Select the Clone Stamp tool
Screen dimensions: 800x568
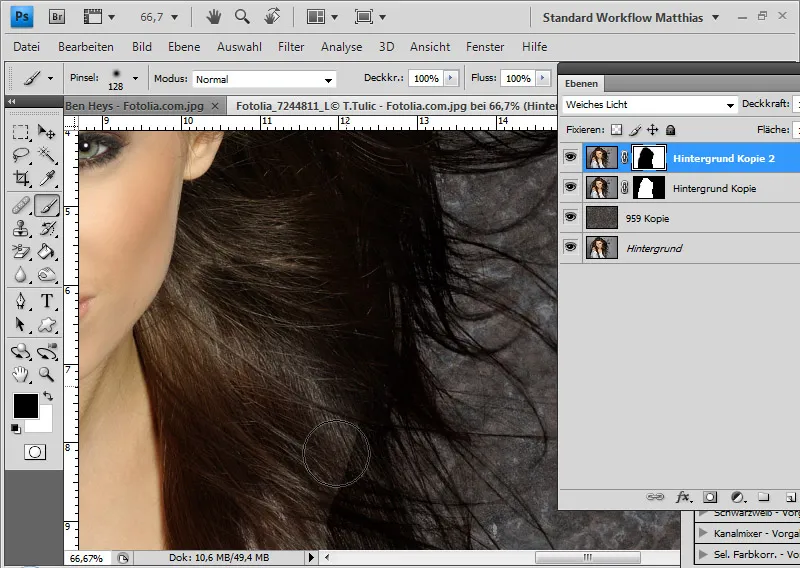[x=21, y=229]
